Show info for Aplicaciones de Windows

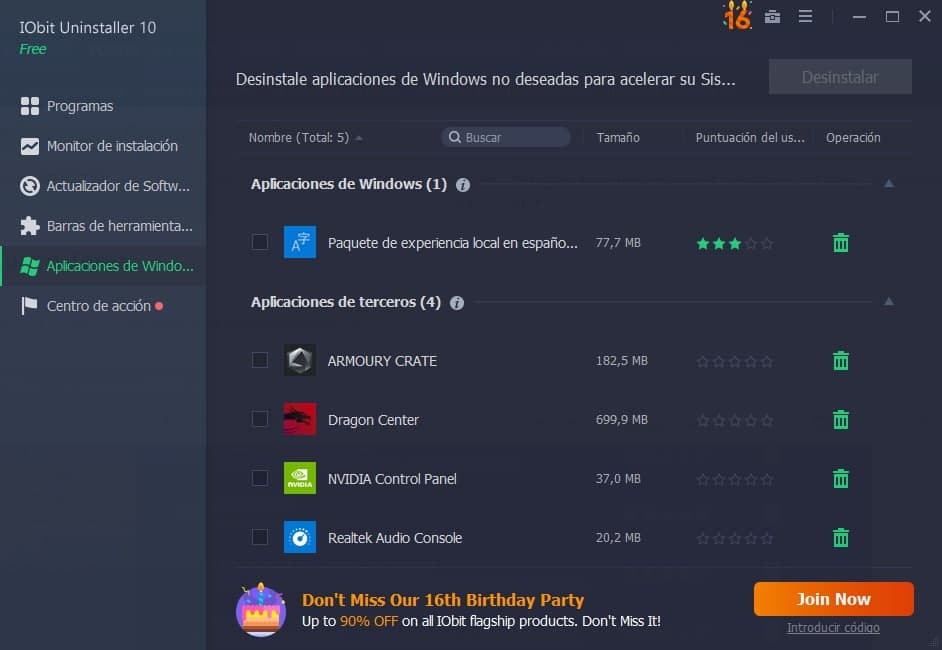pos(463,185)
